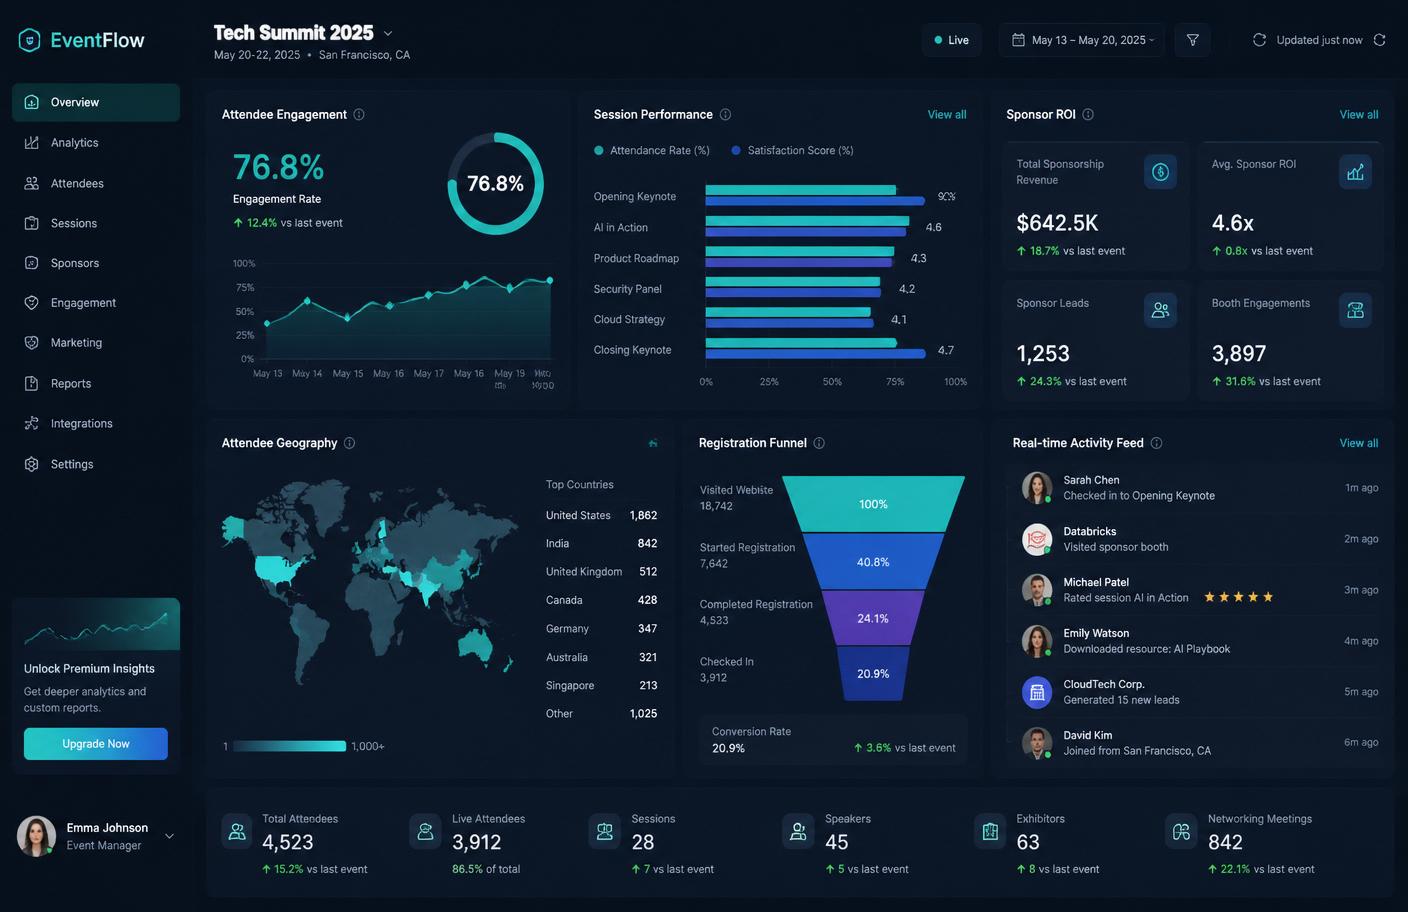Click the filter funnel icon in header
Image resolution: width=1408 pixels, height=912 pixels.
[x=1192, y=40]
